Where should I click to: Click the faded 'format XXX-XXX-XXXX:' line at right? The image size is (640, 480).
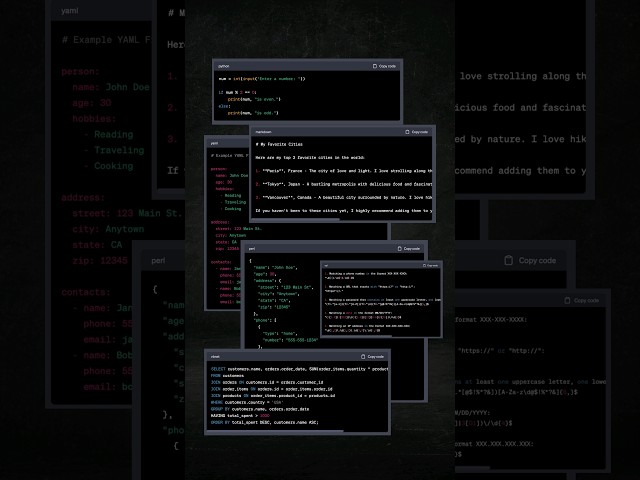[491, 320]
